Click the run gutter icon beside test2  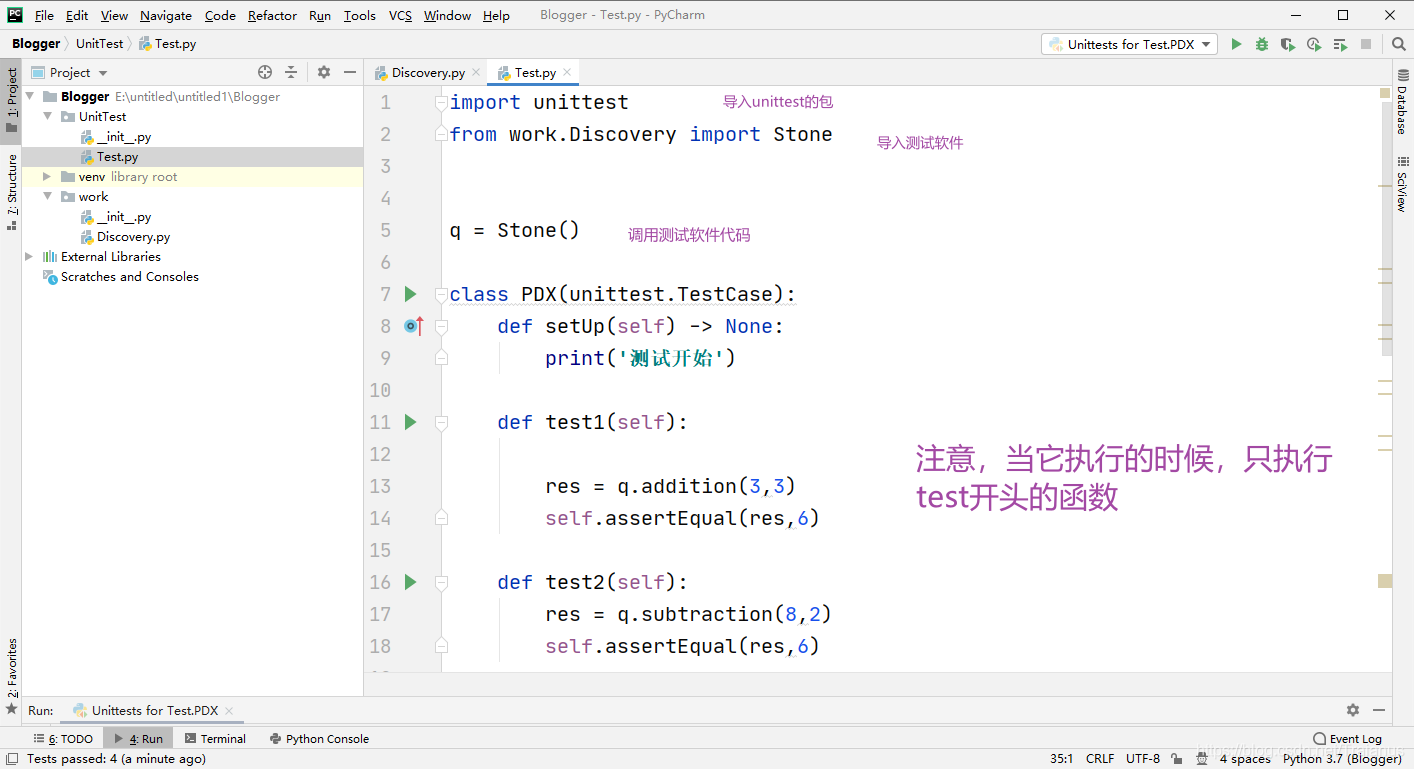(x=410, y=582)
